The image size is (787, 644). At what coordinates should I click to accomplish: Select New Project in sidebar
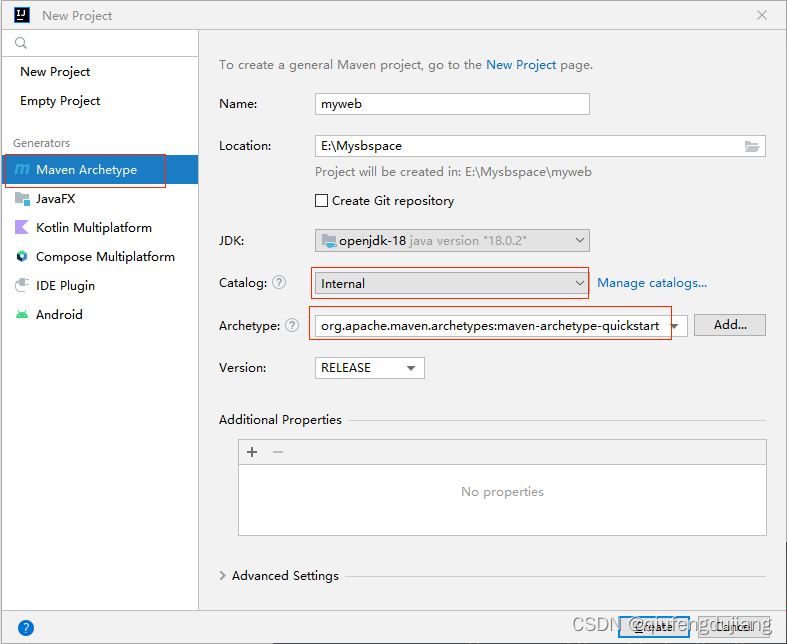tap(55, 72)
